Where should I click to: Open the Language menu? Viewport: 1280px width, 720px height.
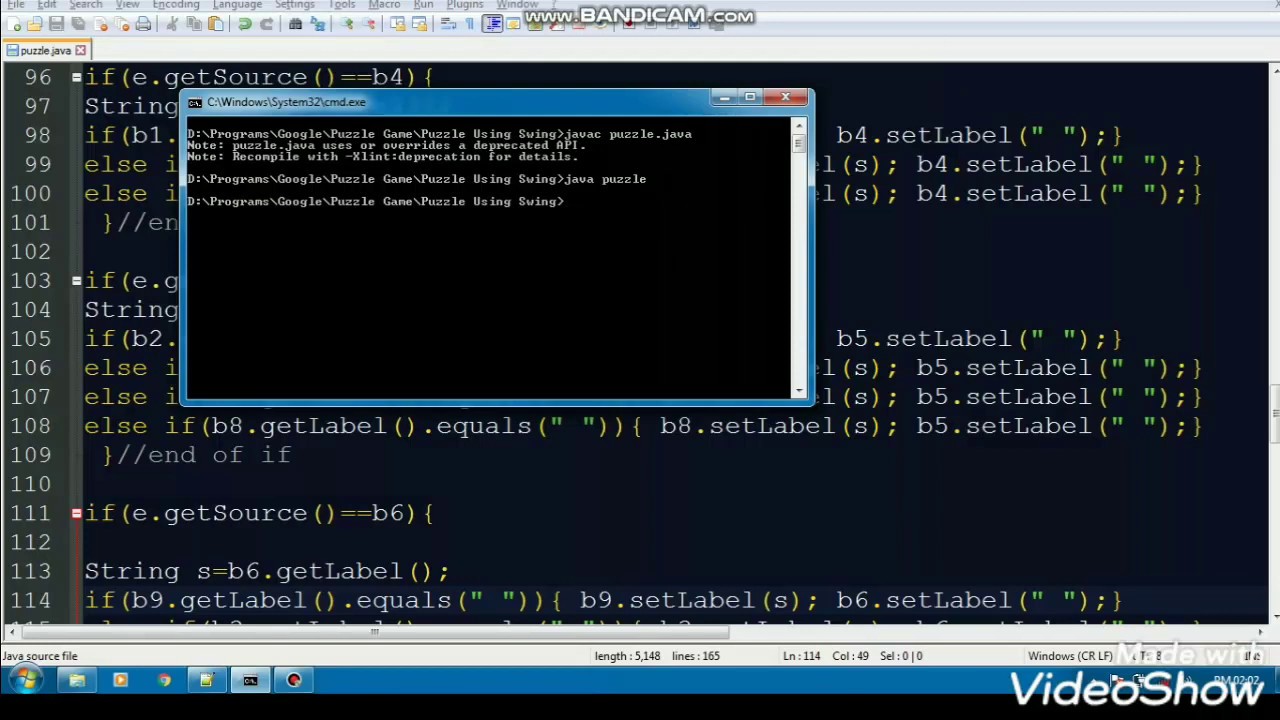pos(237,5)
